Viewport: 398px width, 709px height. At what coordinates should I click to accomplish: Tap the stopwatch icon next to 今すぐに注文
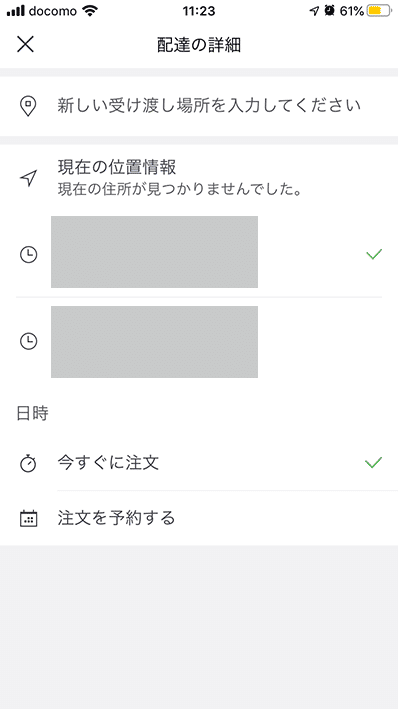tap(28, 463)
